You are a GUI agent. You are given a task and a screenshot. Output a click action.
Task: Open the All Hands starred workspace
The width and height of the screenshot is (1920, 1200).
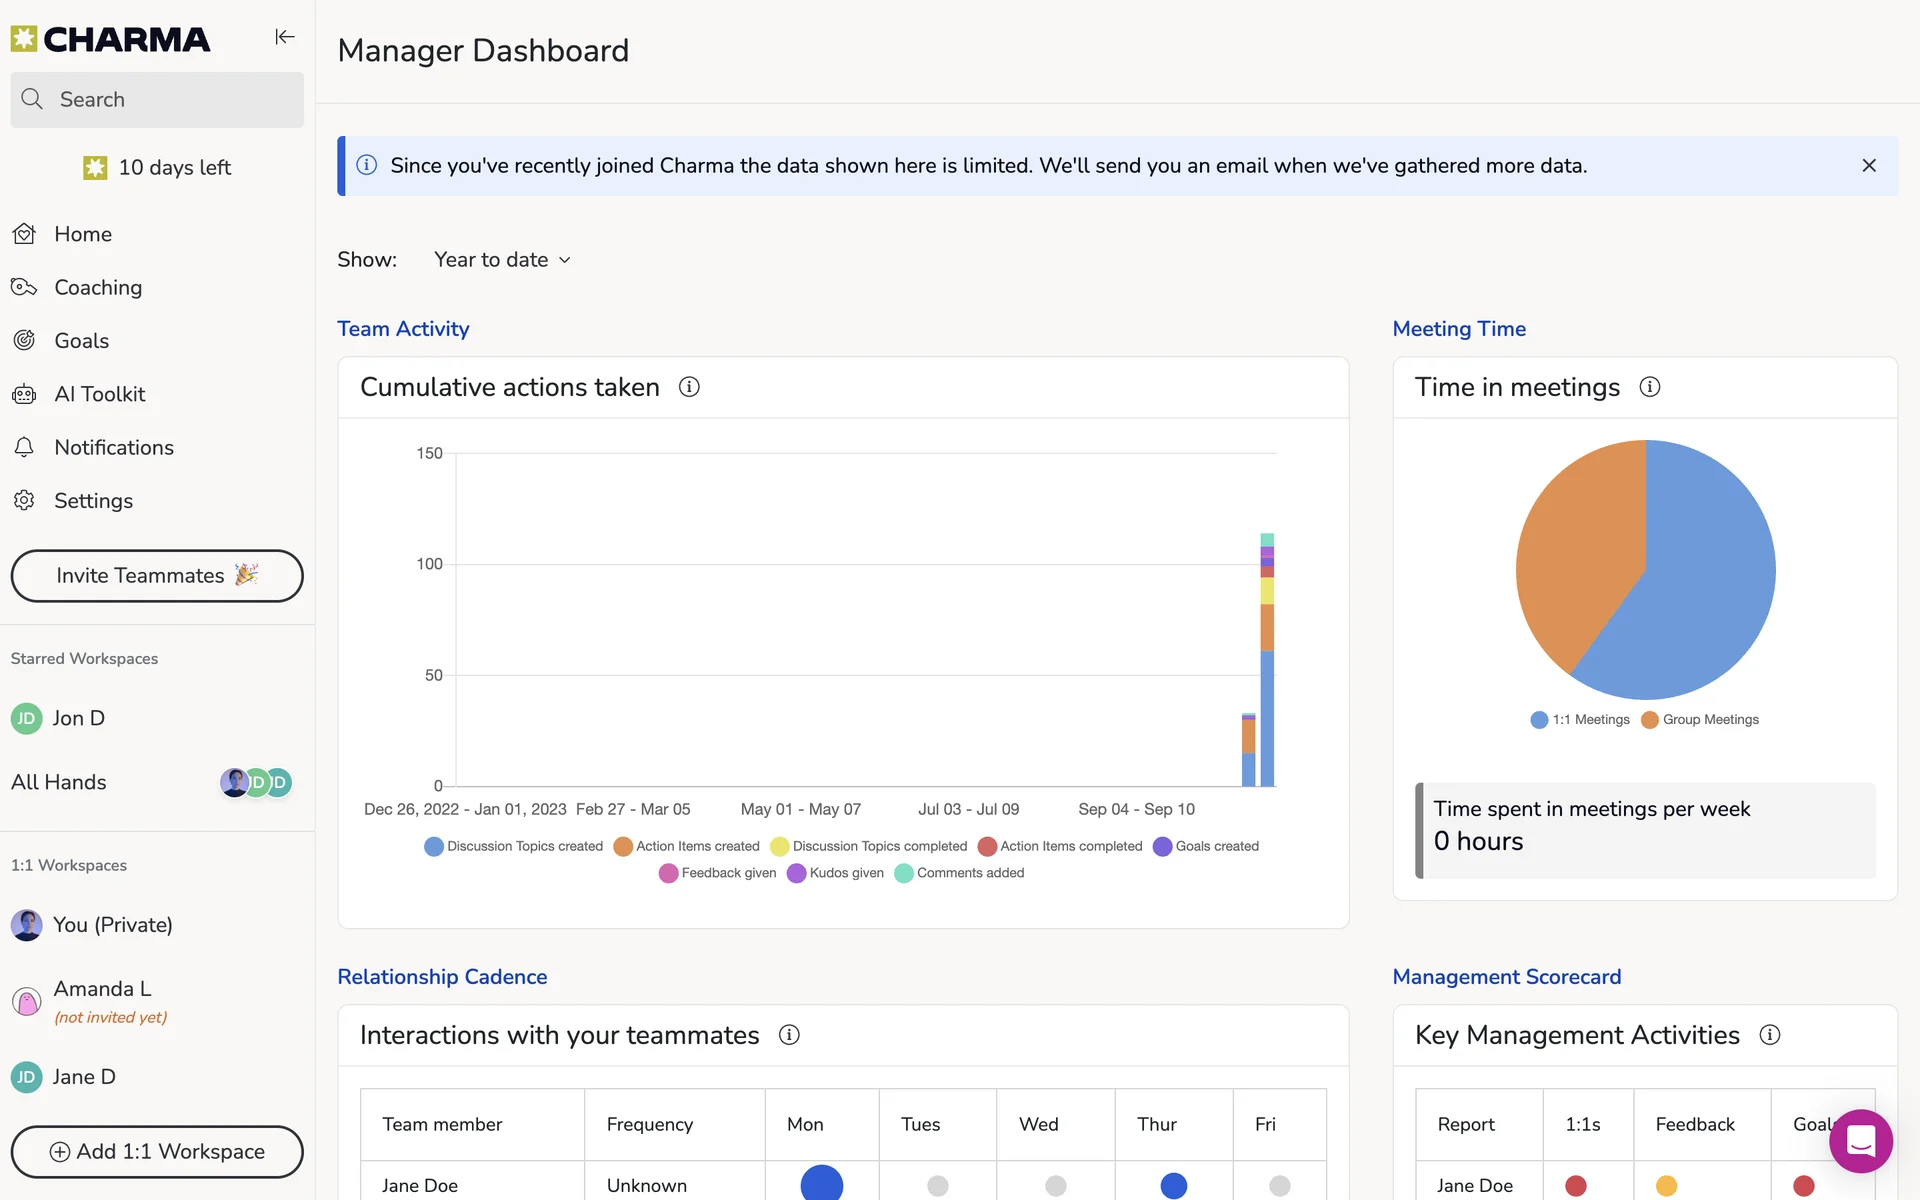[x=59, y=783]
